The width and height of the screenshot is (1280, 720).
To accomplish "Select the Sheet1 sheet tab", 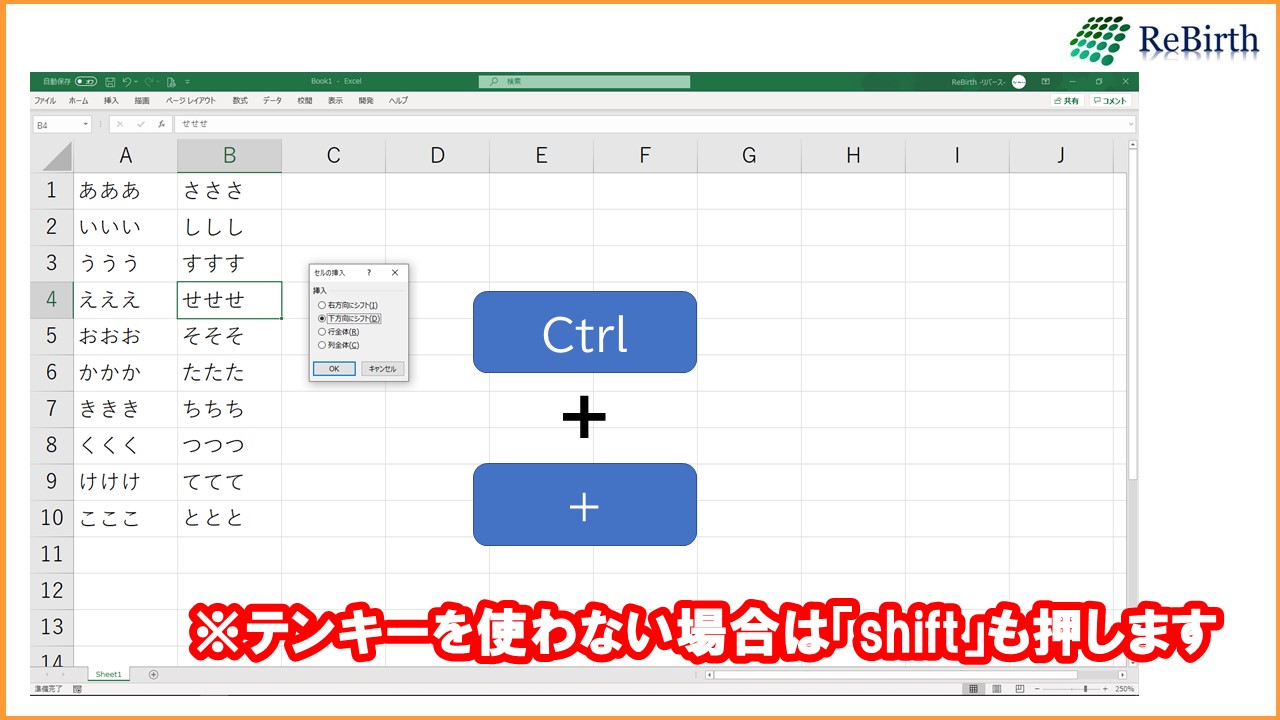I will pos(108,674).
